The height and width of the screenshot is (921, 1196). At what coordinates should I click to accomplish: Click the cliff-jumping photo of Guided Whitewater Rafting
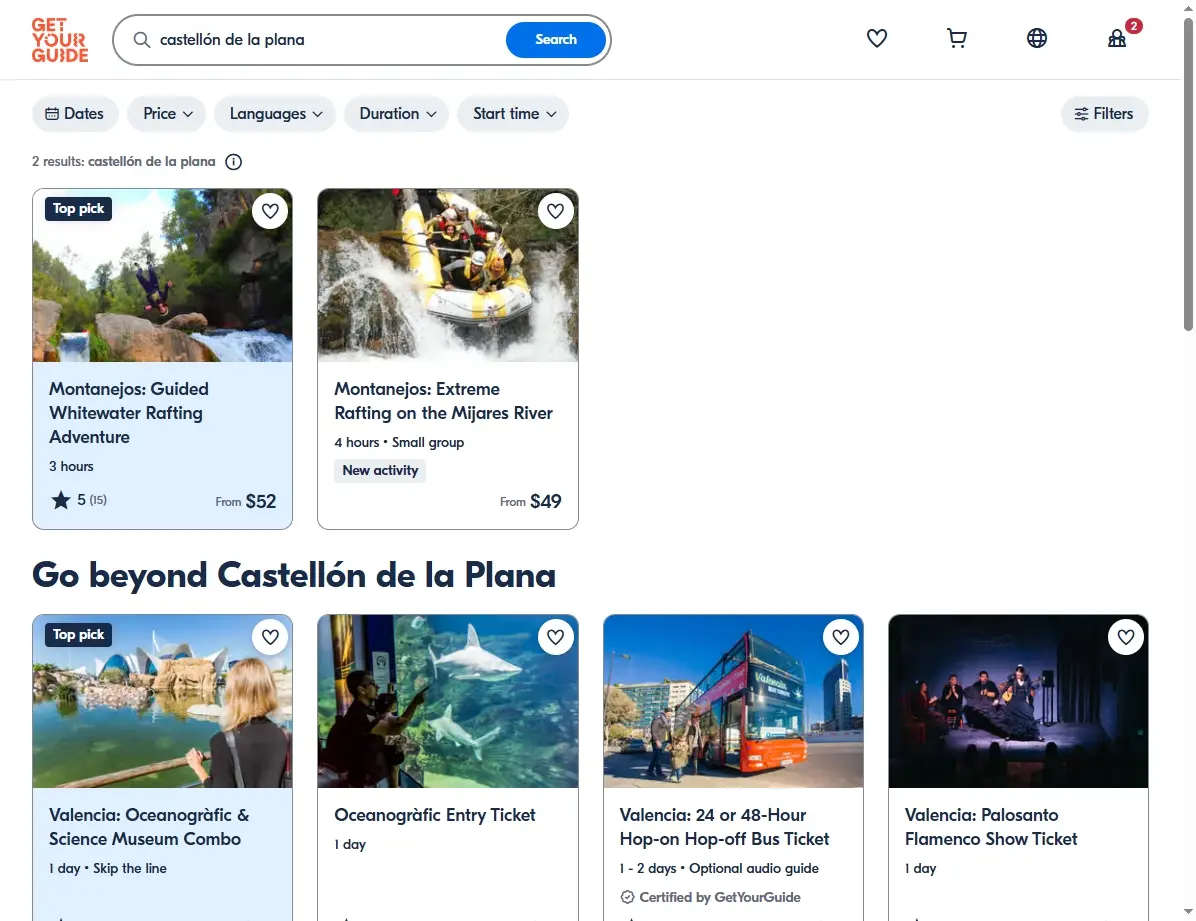point(162,275)
